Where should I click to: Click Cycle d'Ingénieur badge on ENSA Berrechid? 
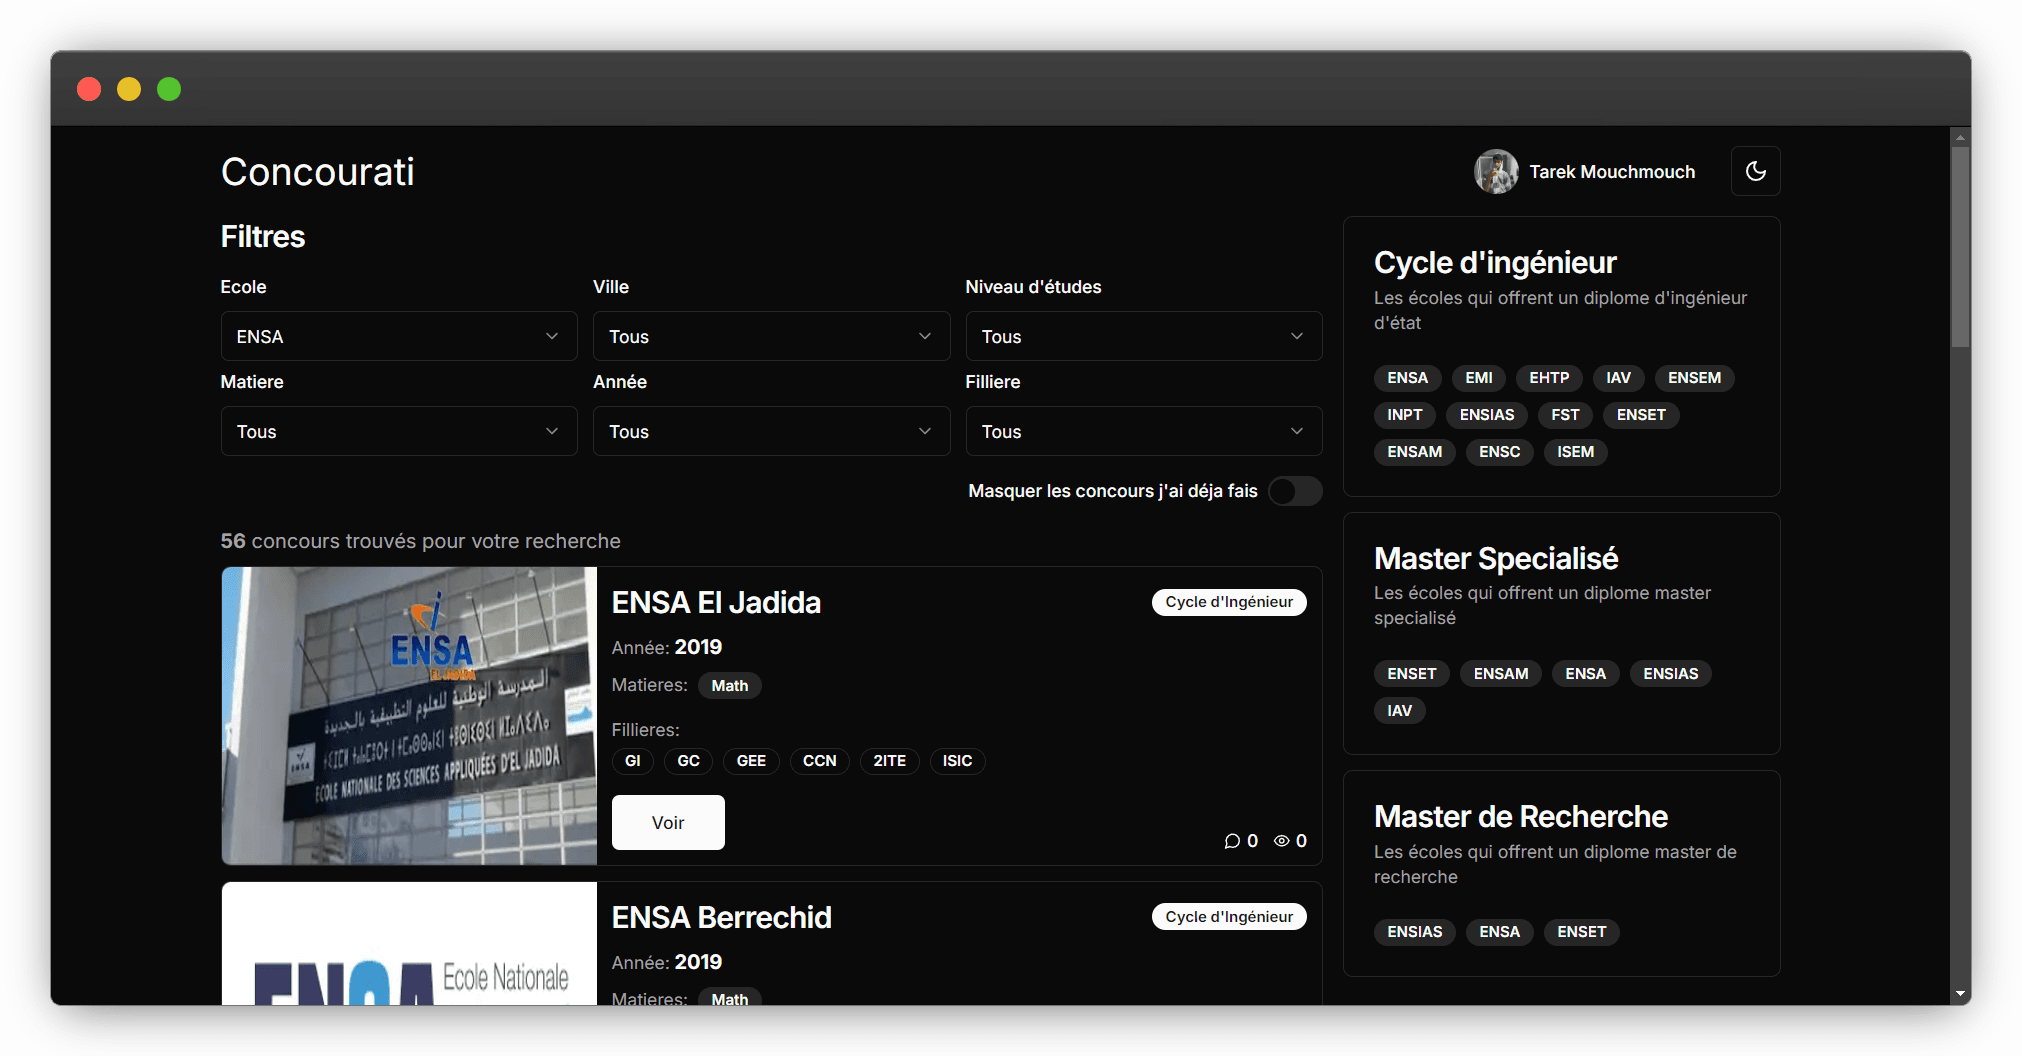coord(1229,917)
